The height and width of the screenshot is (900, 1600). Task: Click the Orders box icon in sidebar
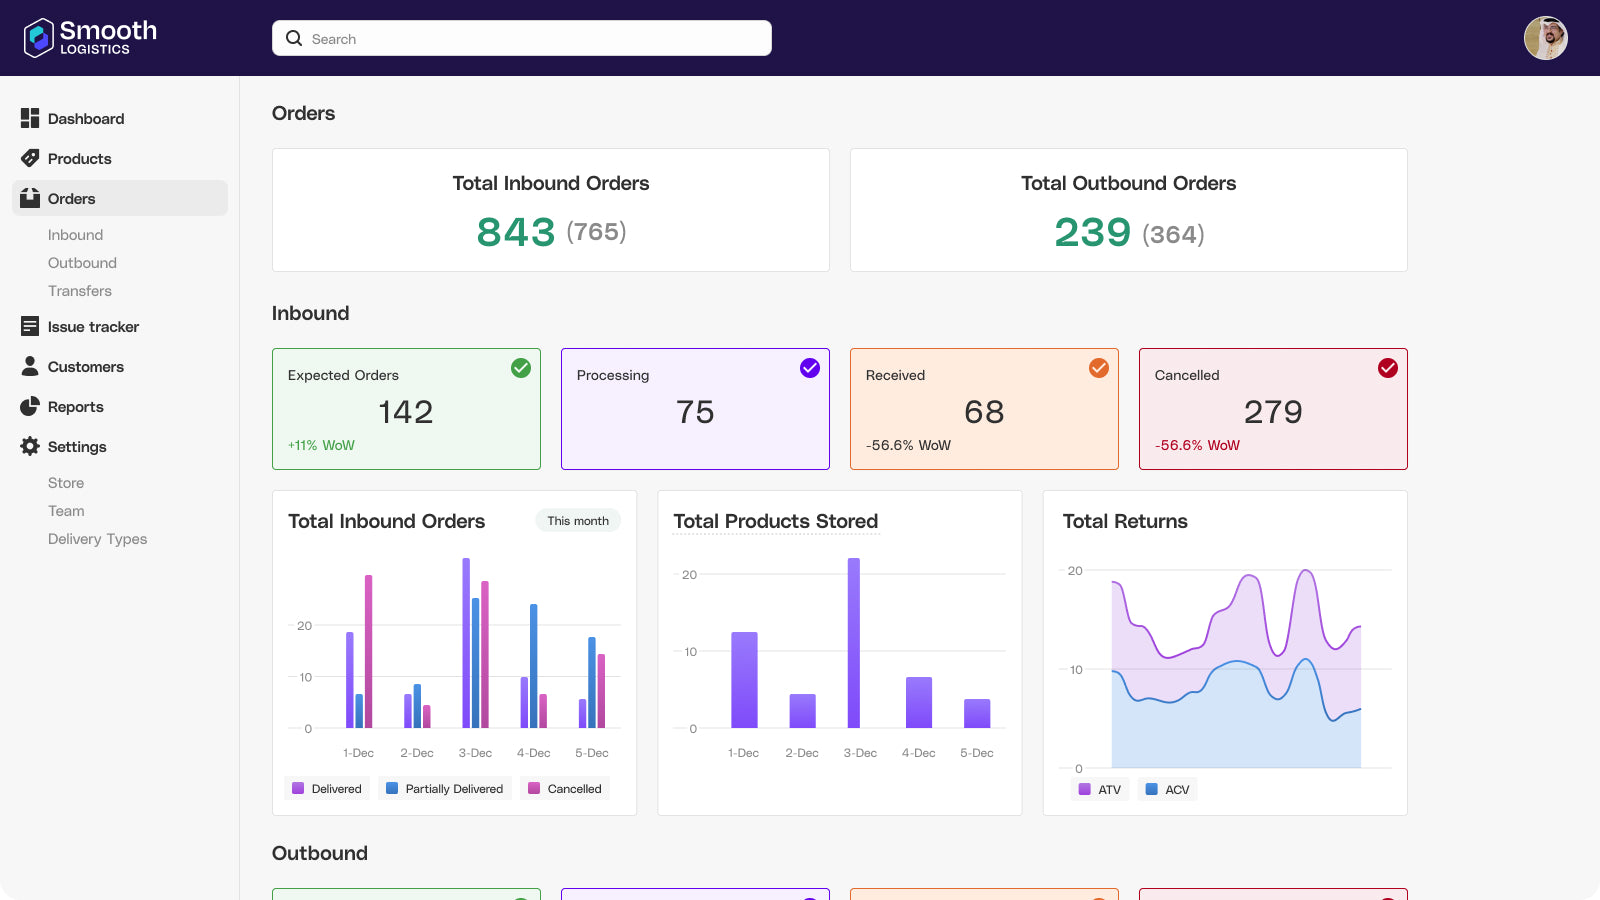point(30,198)
